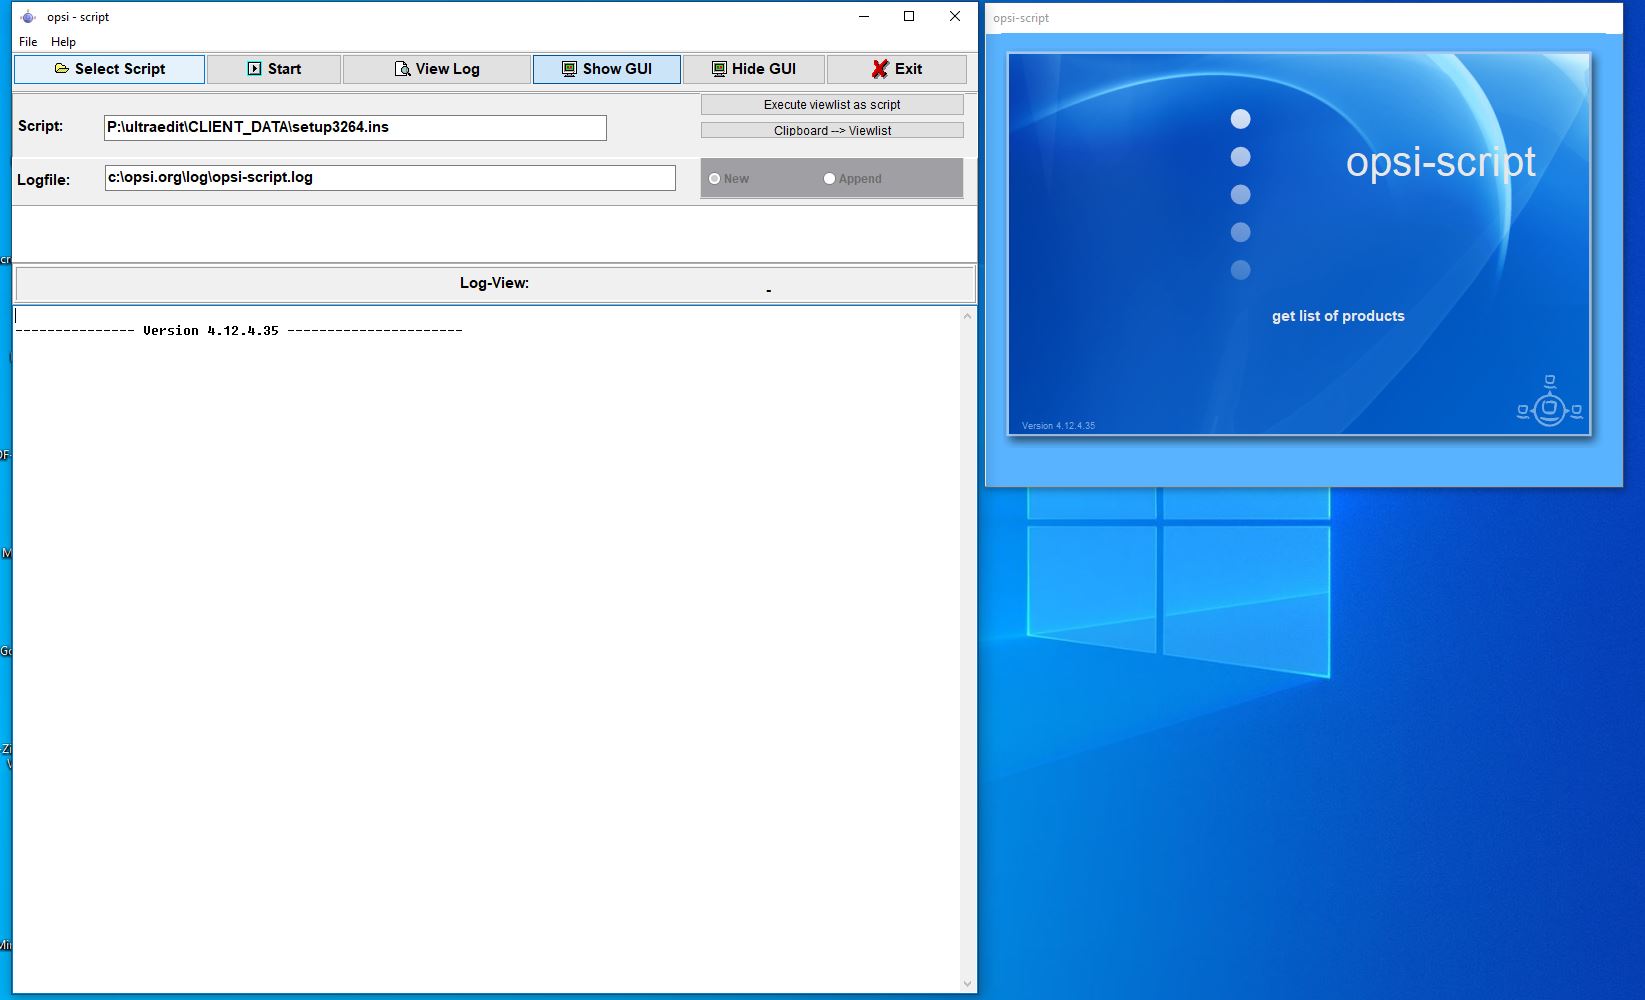1645x1000 pixels.
Task: Start the script with the Start button
Action: pos(274,69)
